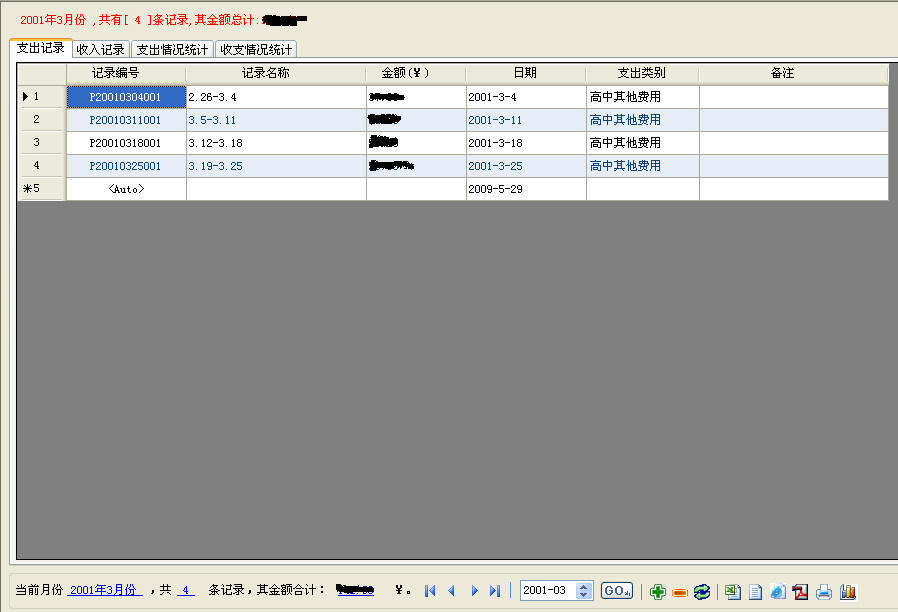
Task: Select new row header *5
Action: pos(42,189)
